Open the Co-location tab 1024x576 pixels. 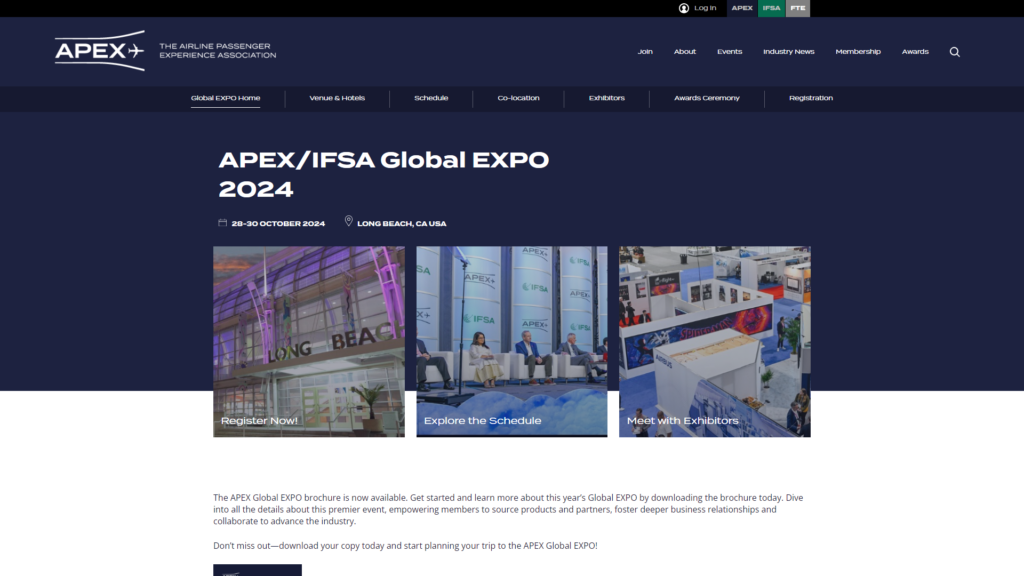coord(519,98)
